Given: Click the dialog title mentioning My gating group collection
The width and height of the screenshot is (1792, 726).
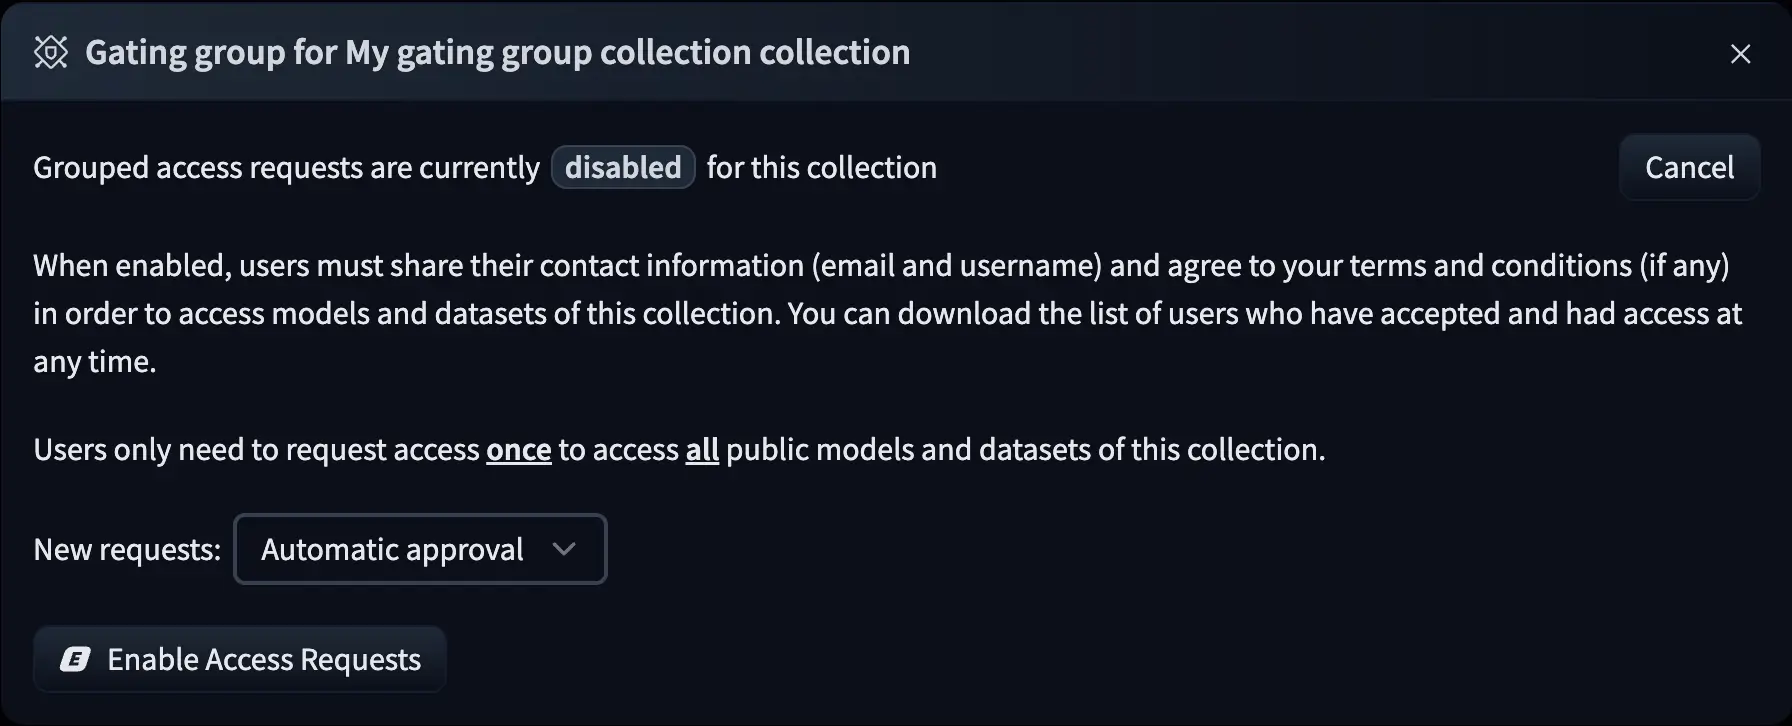Looking at the screenshot, I should [x=497, y=52].
